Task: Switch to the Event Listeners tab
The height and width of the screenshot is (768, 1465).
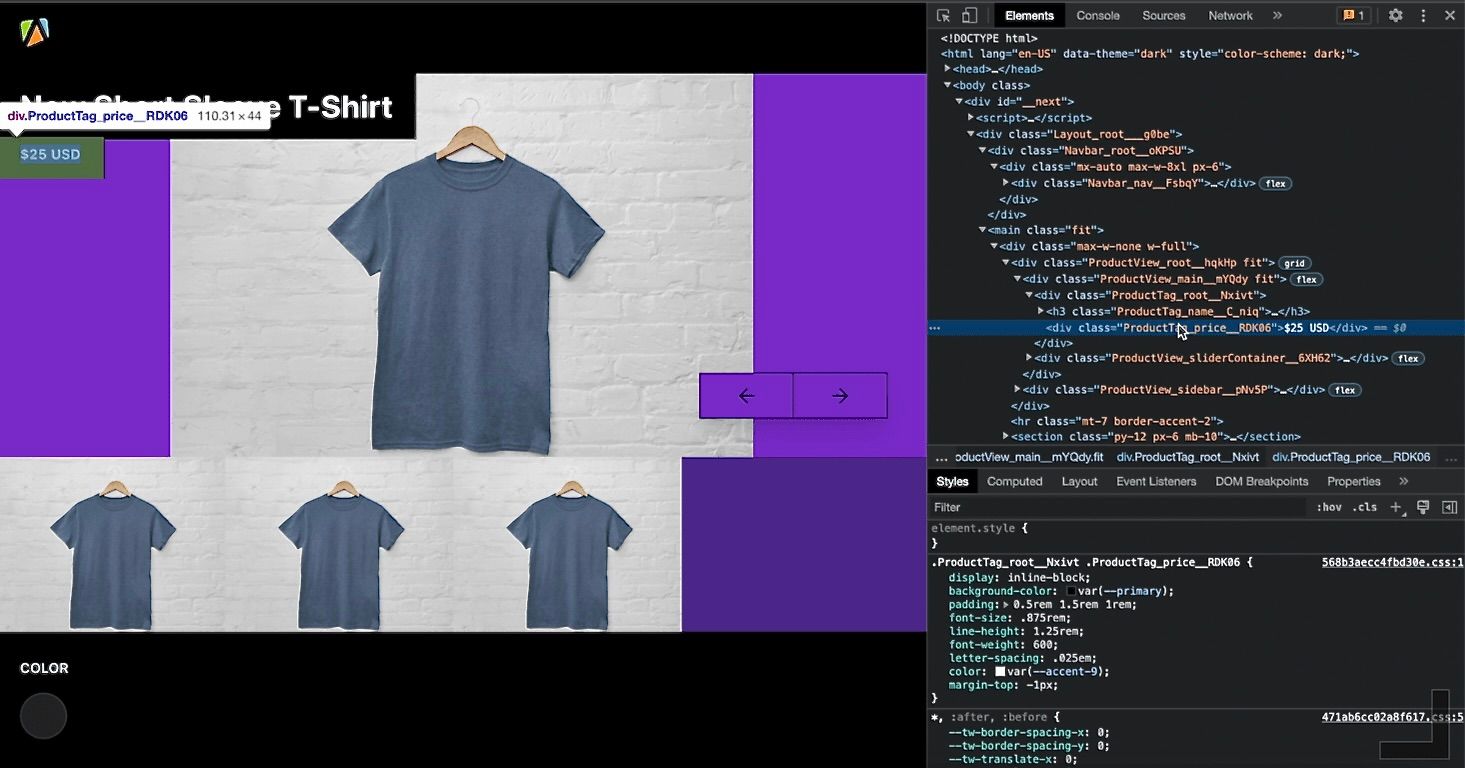Action: click(1155, 481)
